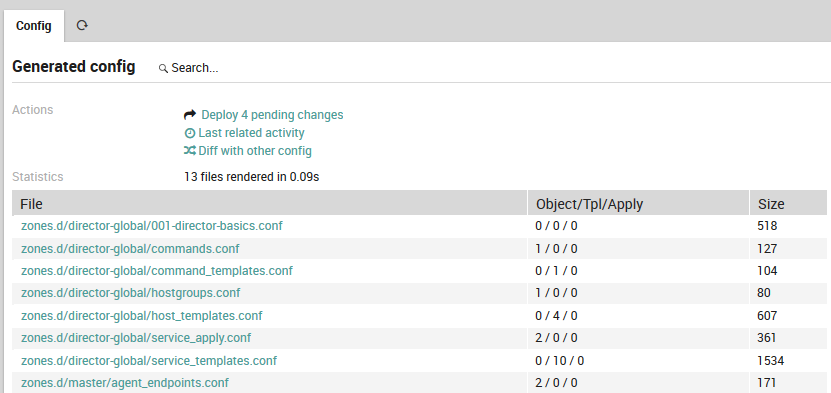Screen dimensions: 831x393
Task: Click the clock icon for last activity
Action: point(190,133)
